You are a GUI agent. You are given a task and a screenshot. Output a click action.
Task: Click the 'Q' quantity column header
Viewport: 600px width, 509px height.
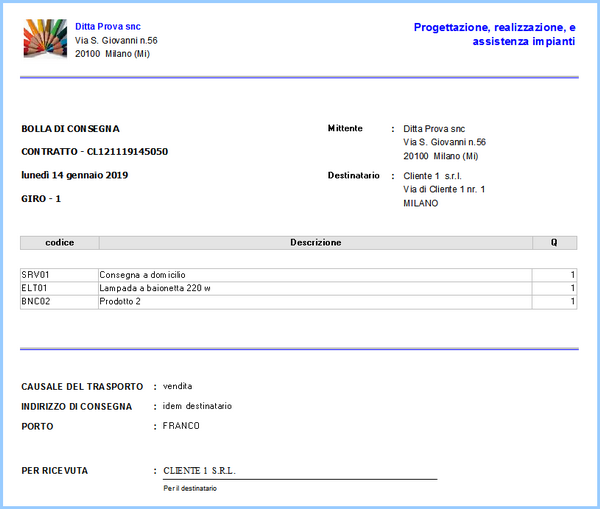click(554, 243)
